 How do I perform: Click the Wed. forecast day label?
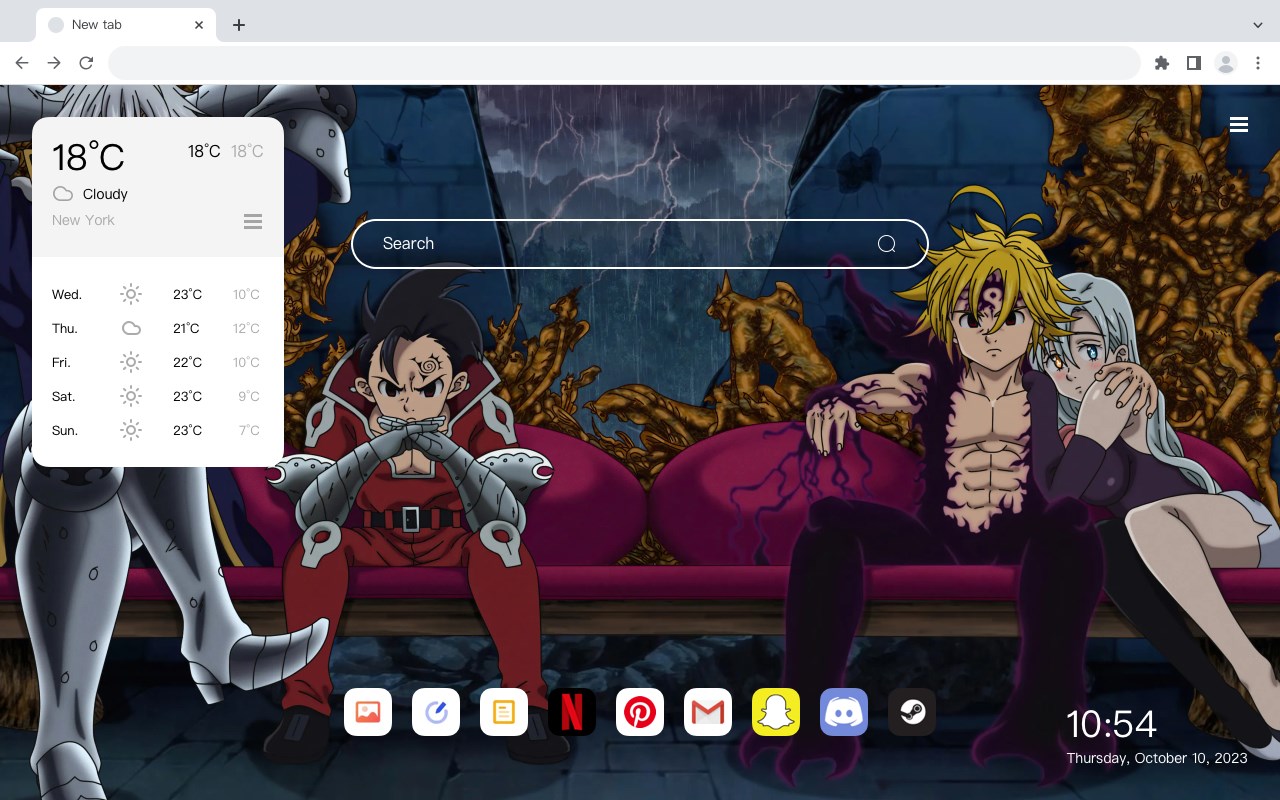(x=67, y=294)
